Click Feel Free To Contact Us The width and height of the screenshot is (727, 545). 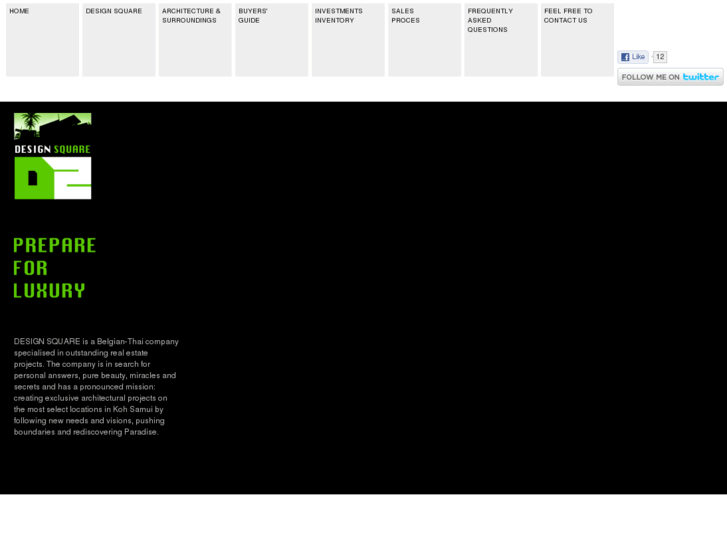(577, 40)
